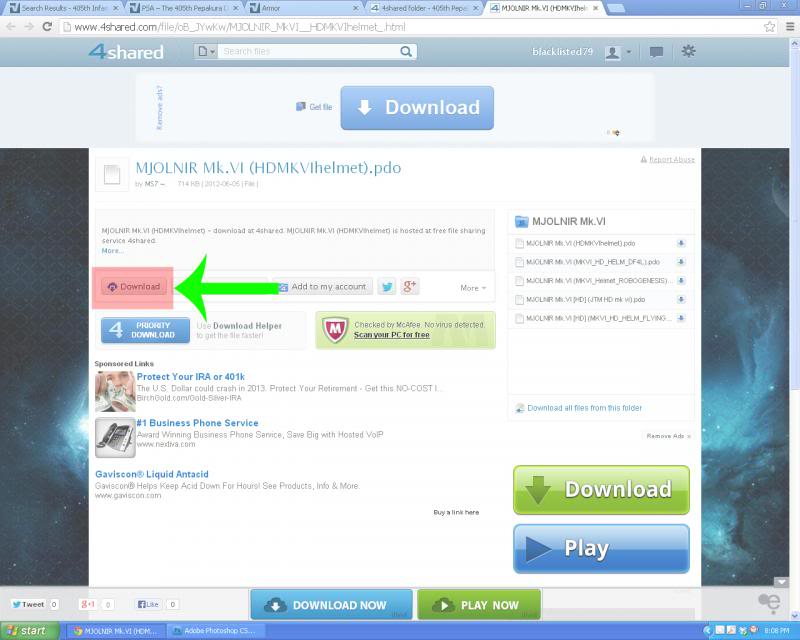This screenshot has width=800, height=640.
Task: Switch to the 4shared folder - 405th tab
Action: (x=424, y=8)
